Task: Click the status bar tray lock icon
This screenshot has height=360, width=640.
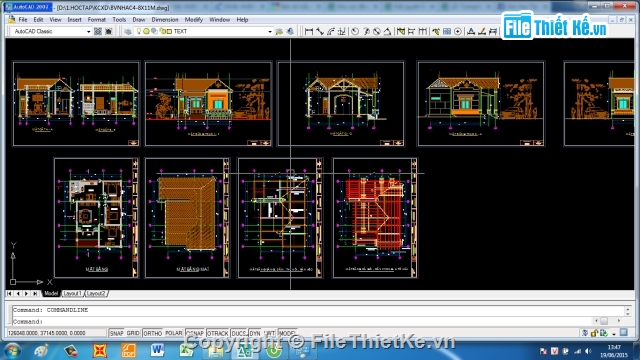Action: tap(594, 333)
